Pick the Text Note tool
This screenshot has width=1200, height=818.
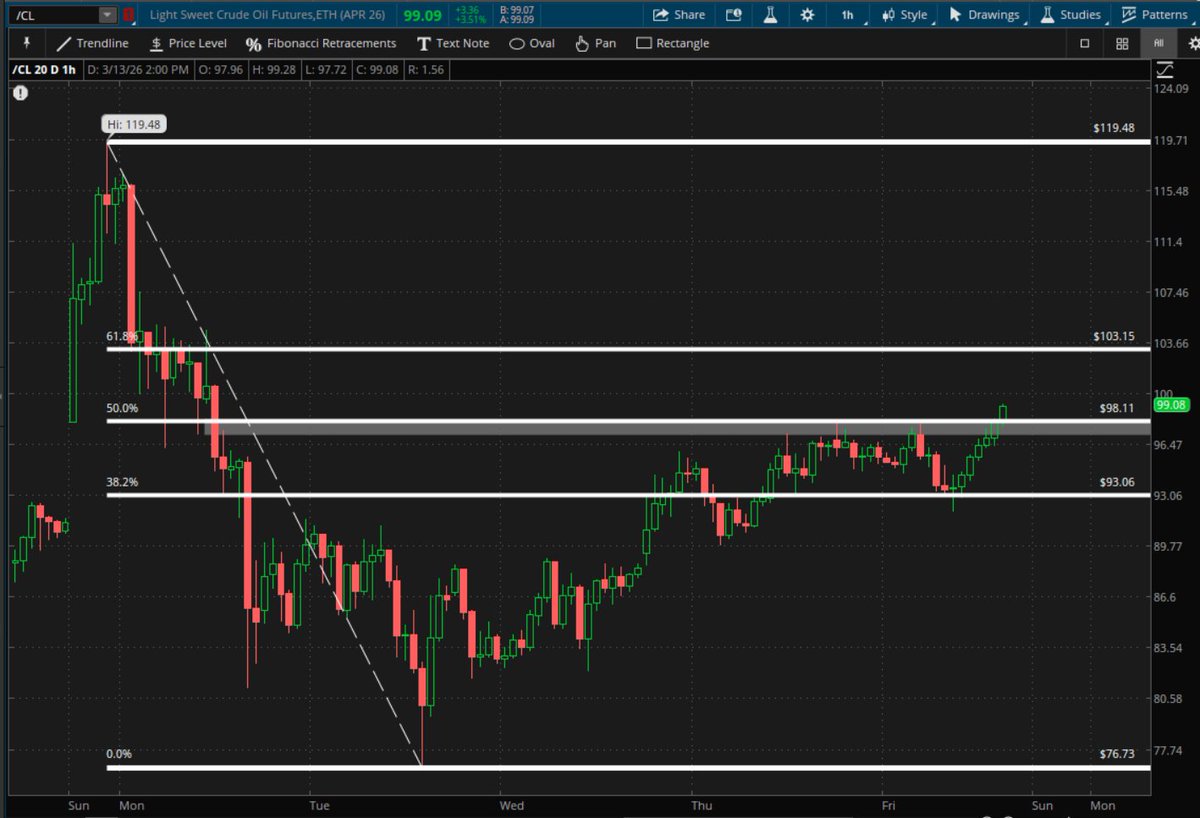[x=453, y=43]
